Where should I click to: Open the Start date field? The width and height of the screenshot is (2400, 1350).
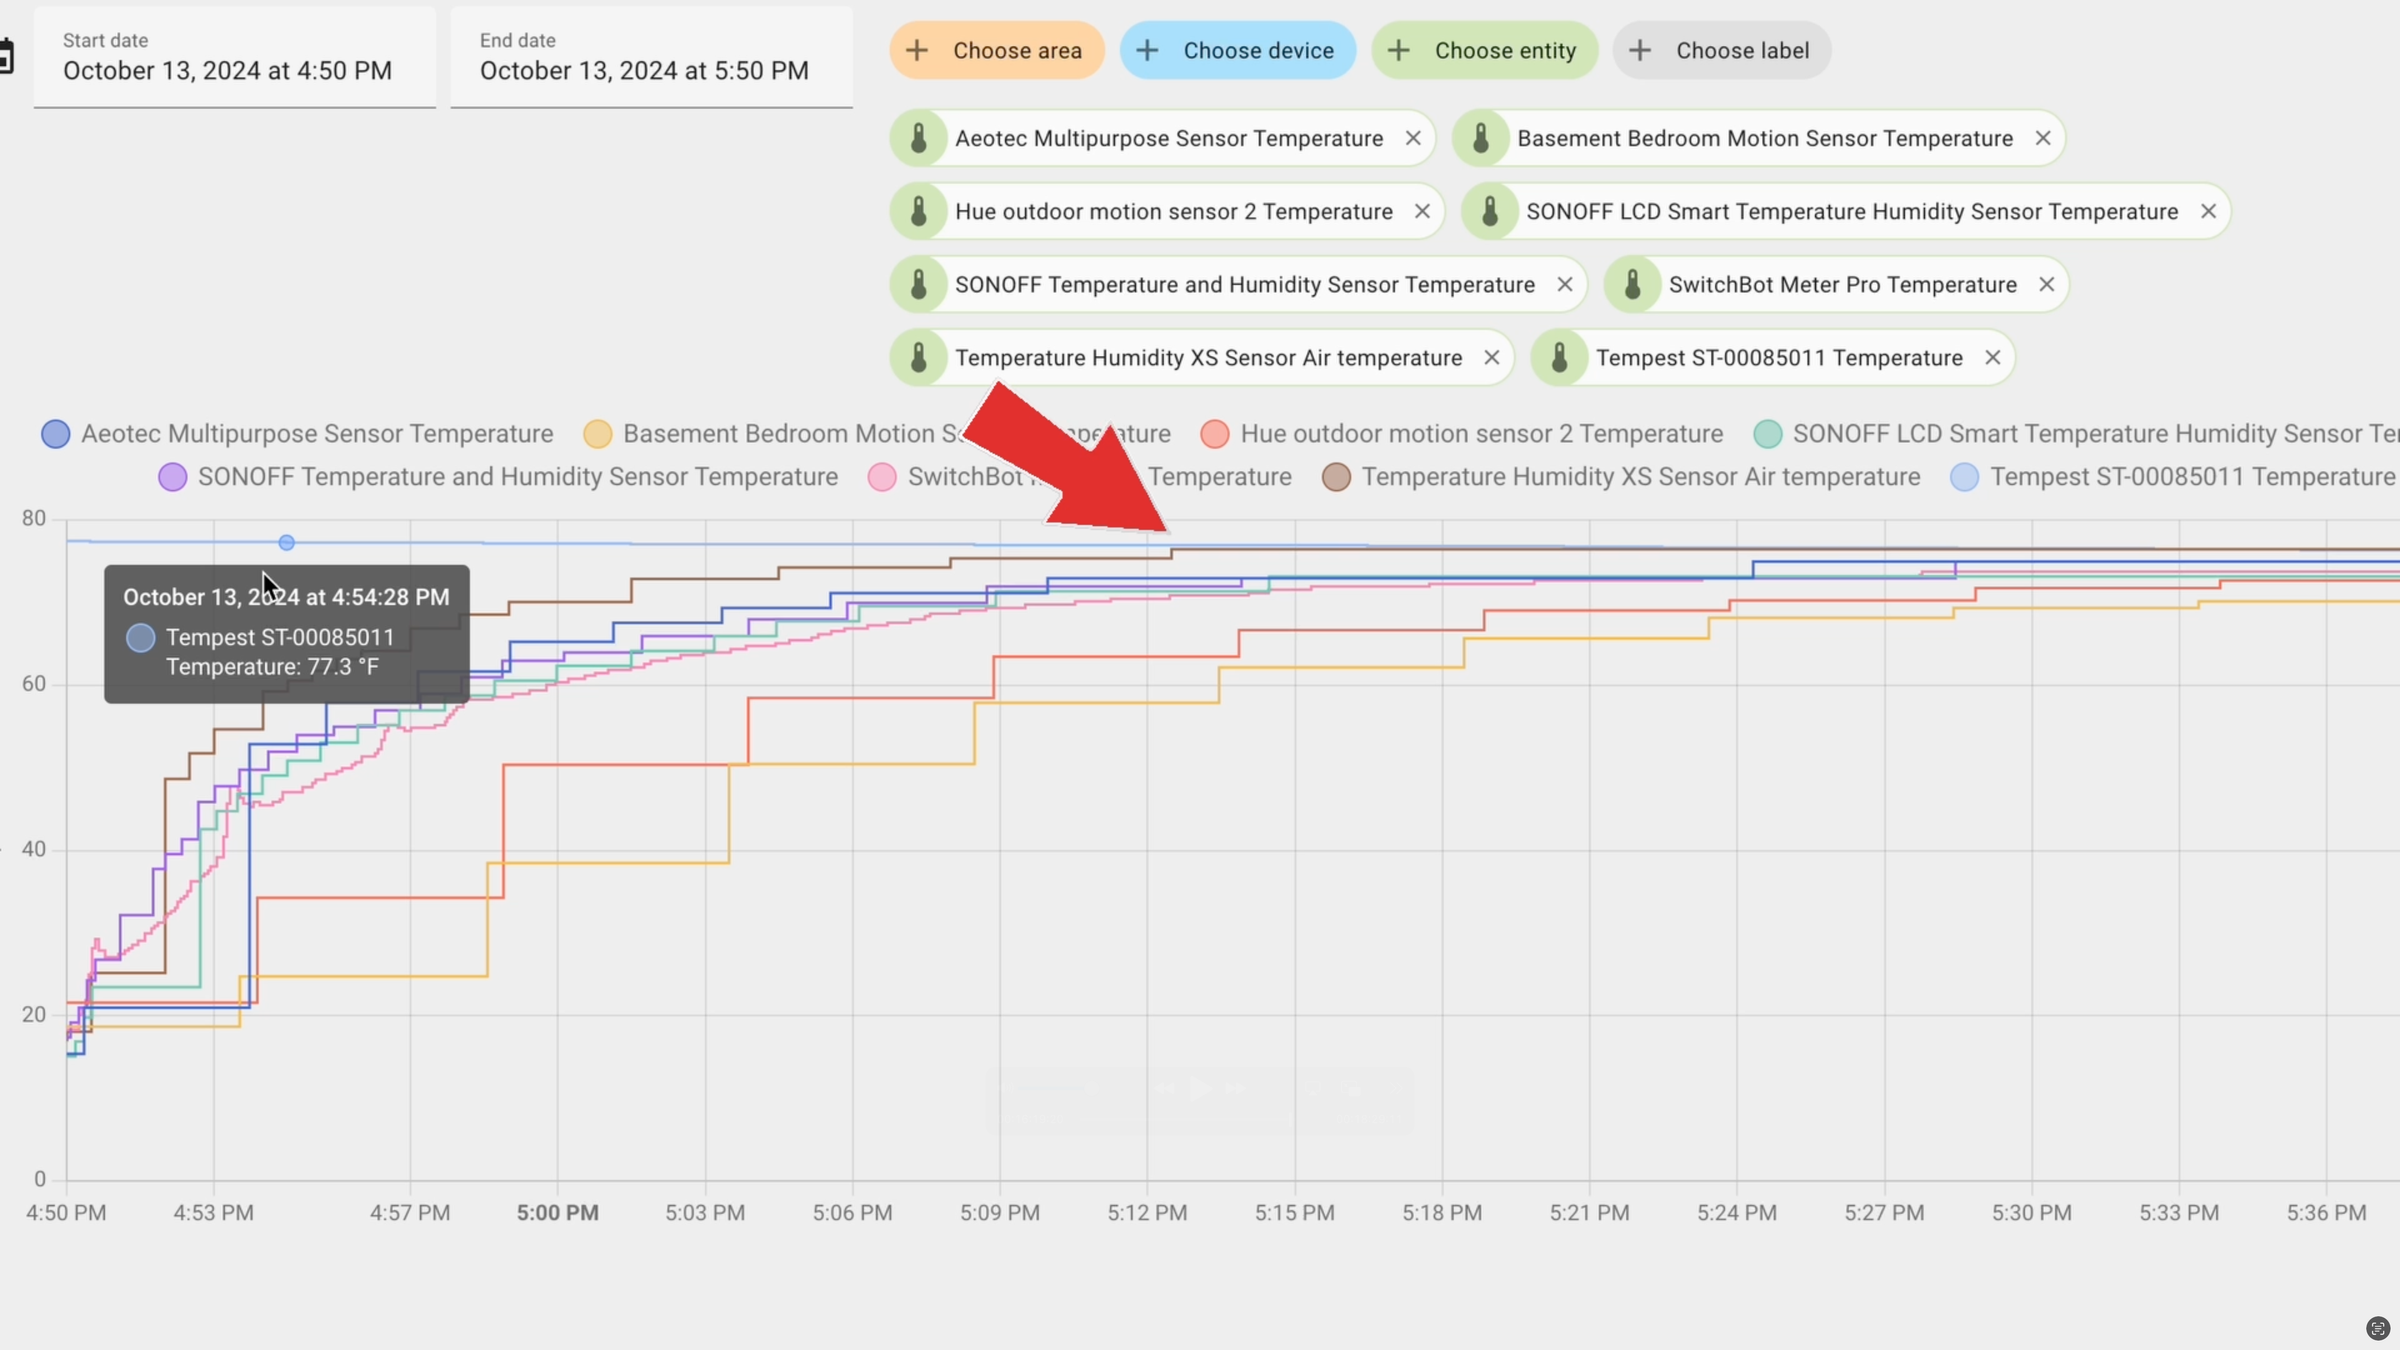pyautogui.click(x=234, y=58)
